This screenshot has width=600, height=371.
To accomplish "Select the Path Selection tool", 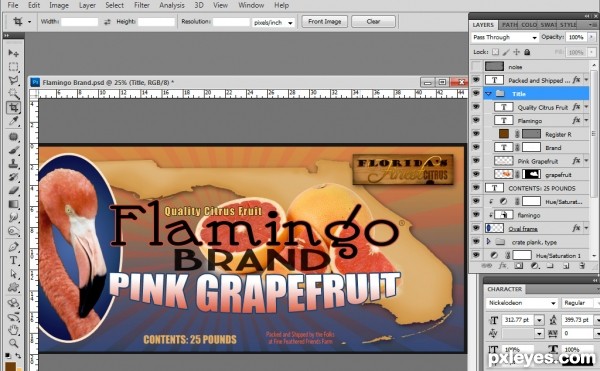I will pos(13,274).
